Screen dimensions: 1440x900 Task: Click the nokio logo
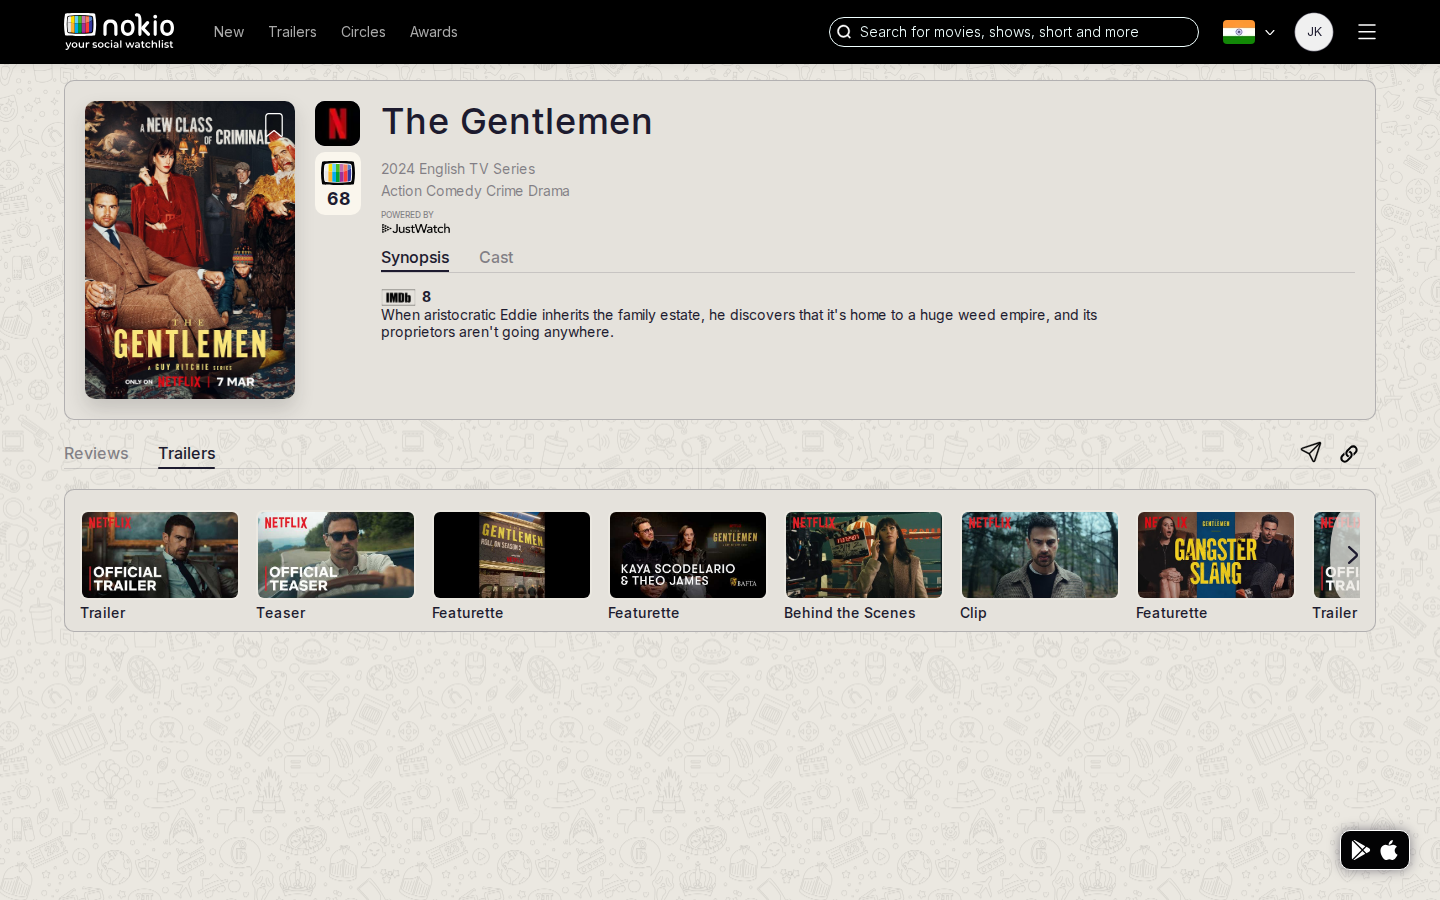pos(119,31)
